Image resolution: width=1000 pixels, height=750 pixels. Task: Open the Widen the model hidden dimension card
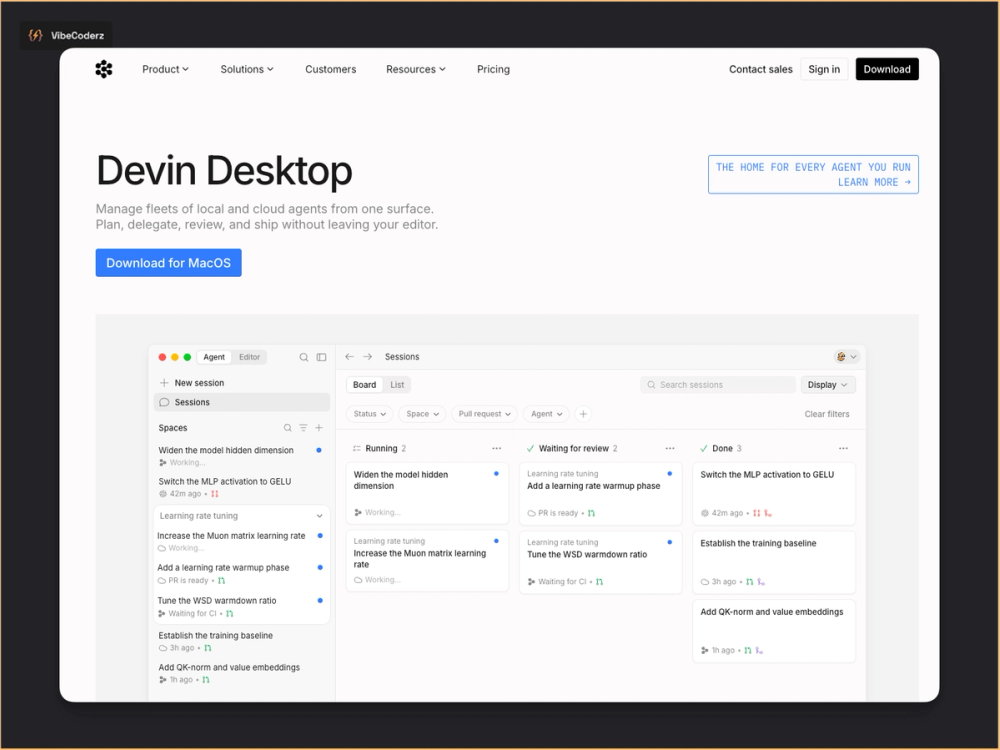[427, 493]
